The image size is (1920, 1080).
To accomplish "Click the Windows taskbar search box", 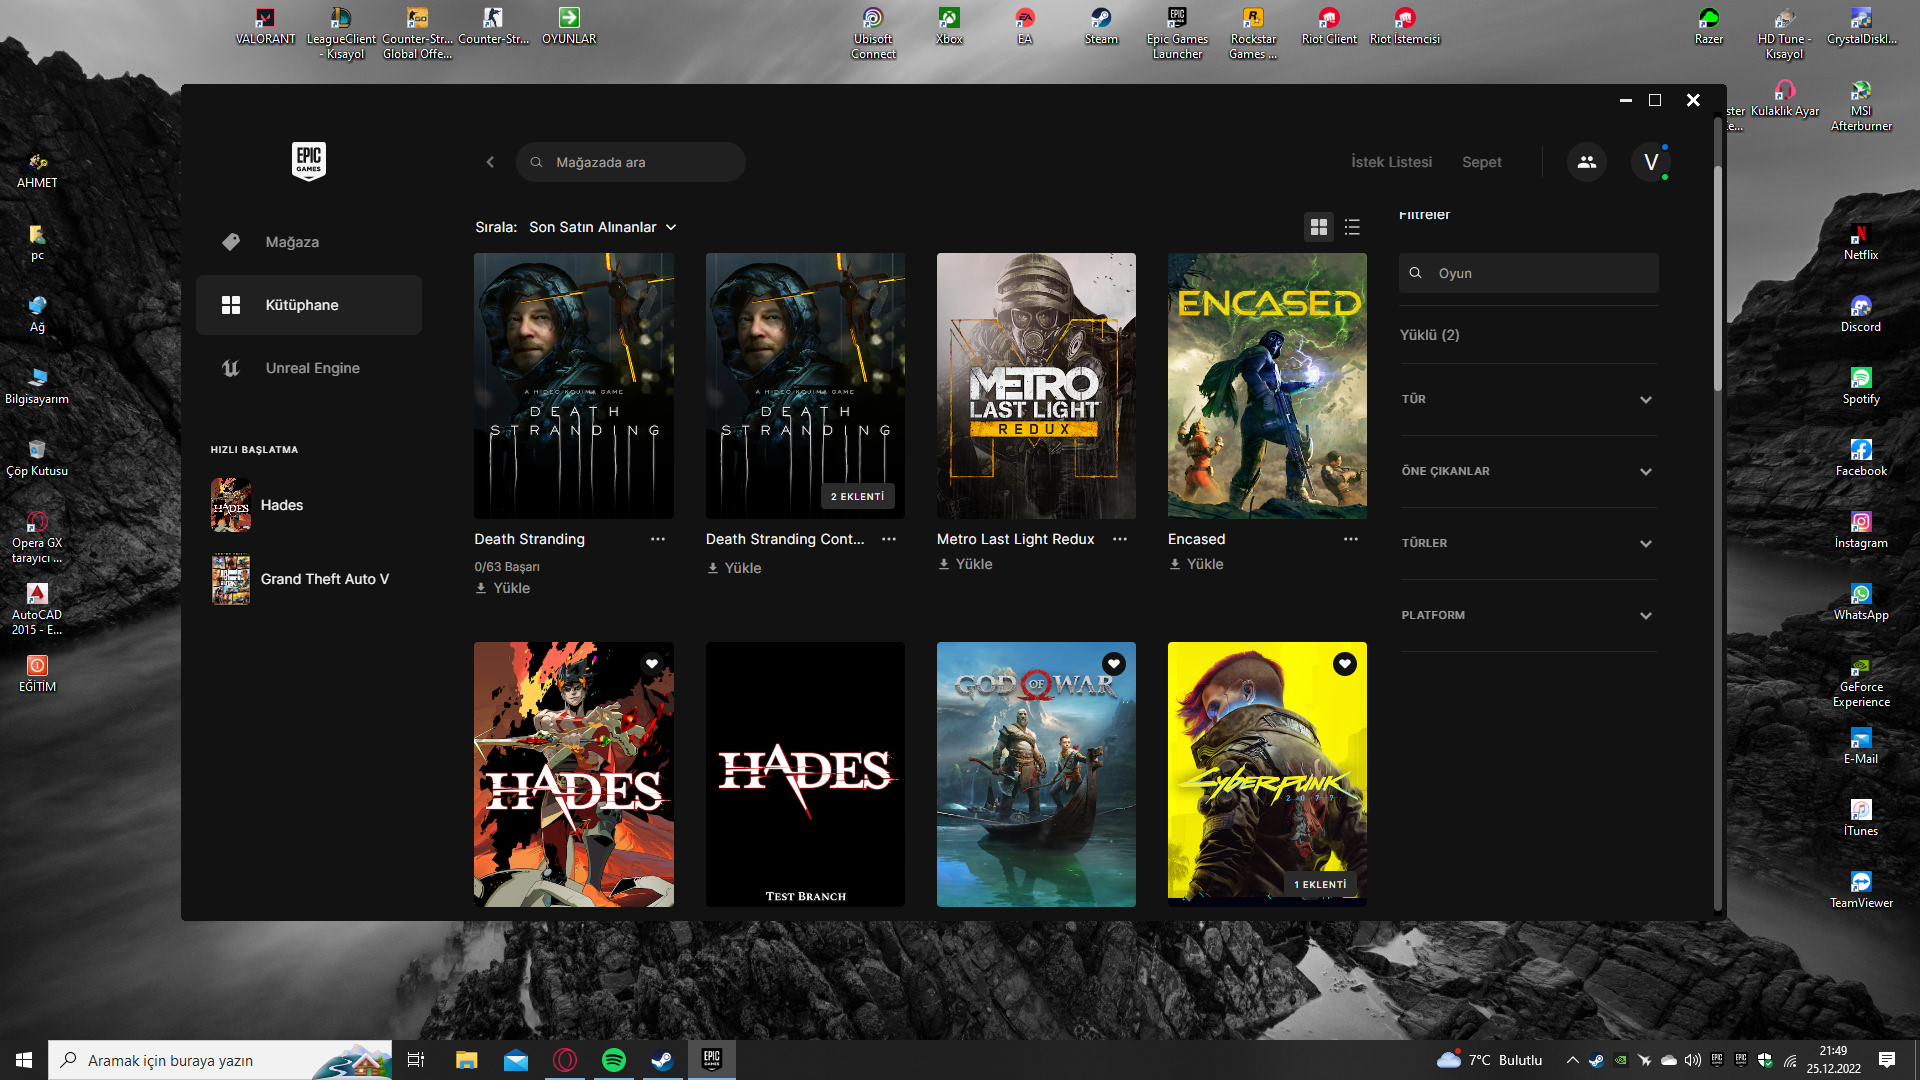I will (220, 1060).
